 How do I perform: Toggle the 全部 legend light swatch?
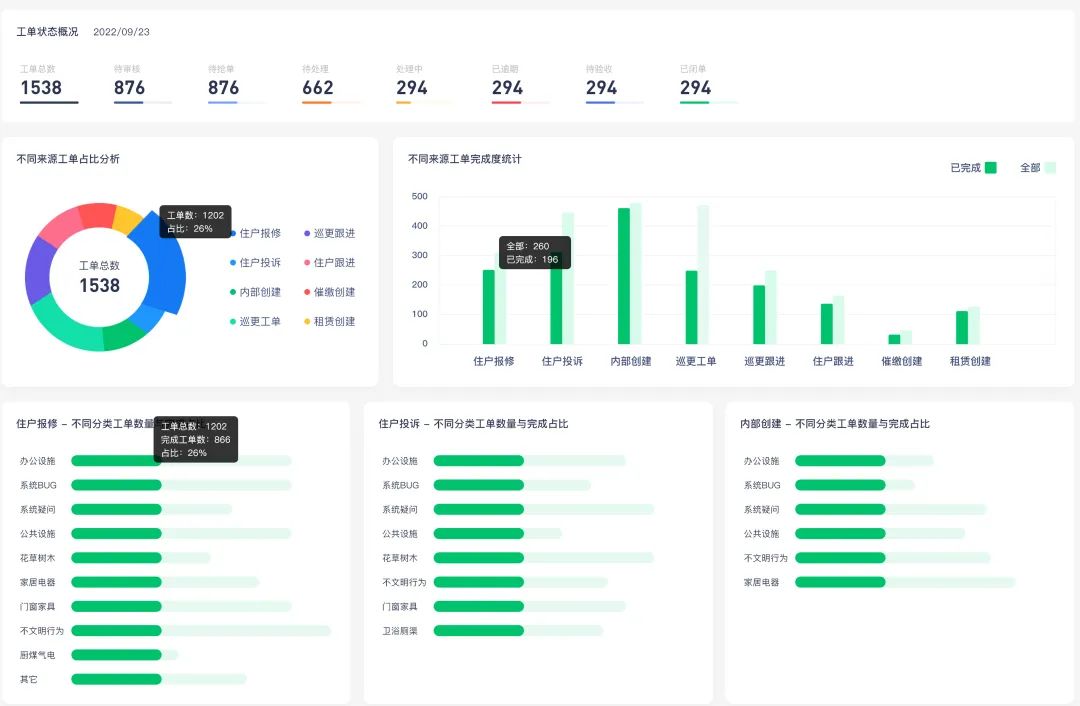coord(1050,167)
